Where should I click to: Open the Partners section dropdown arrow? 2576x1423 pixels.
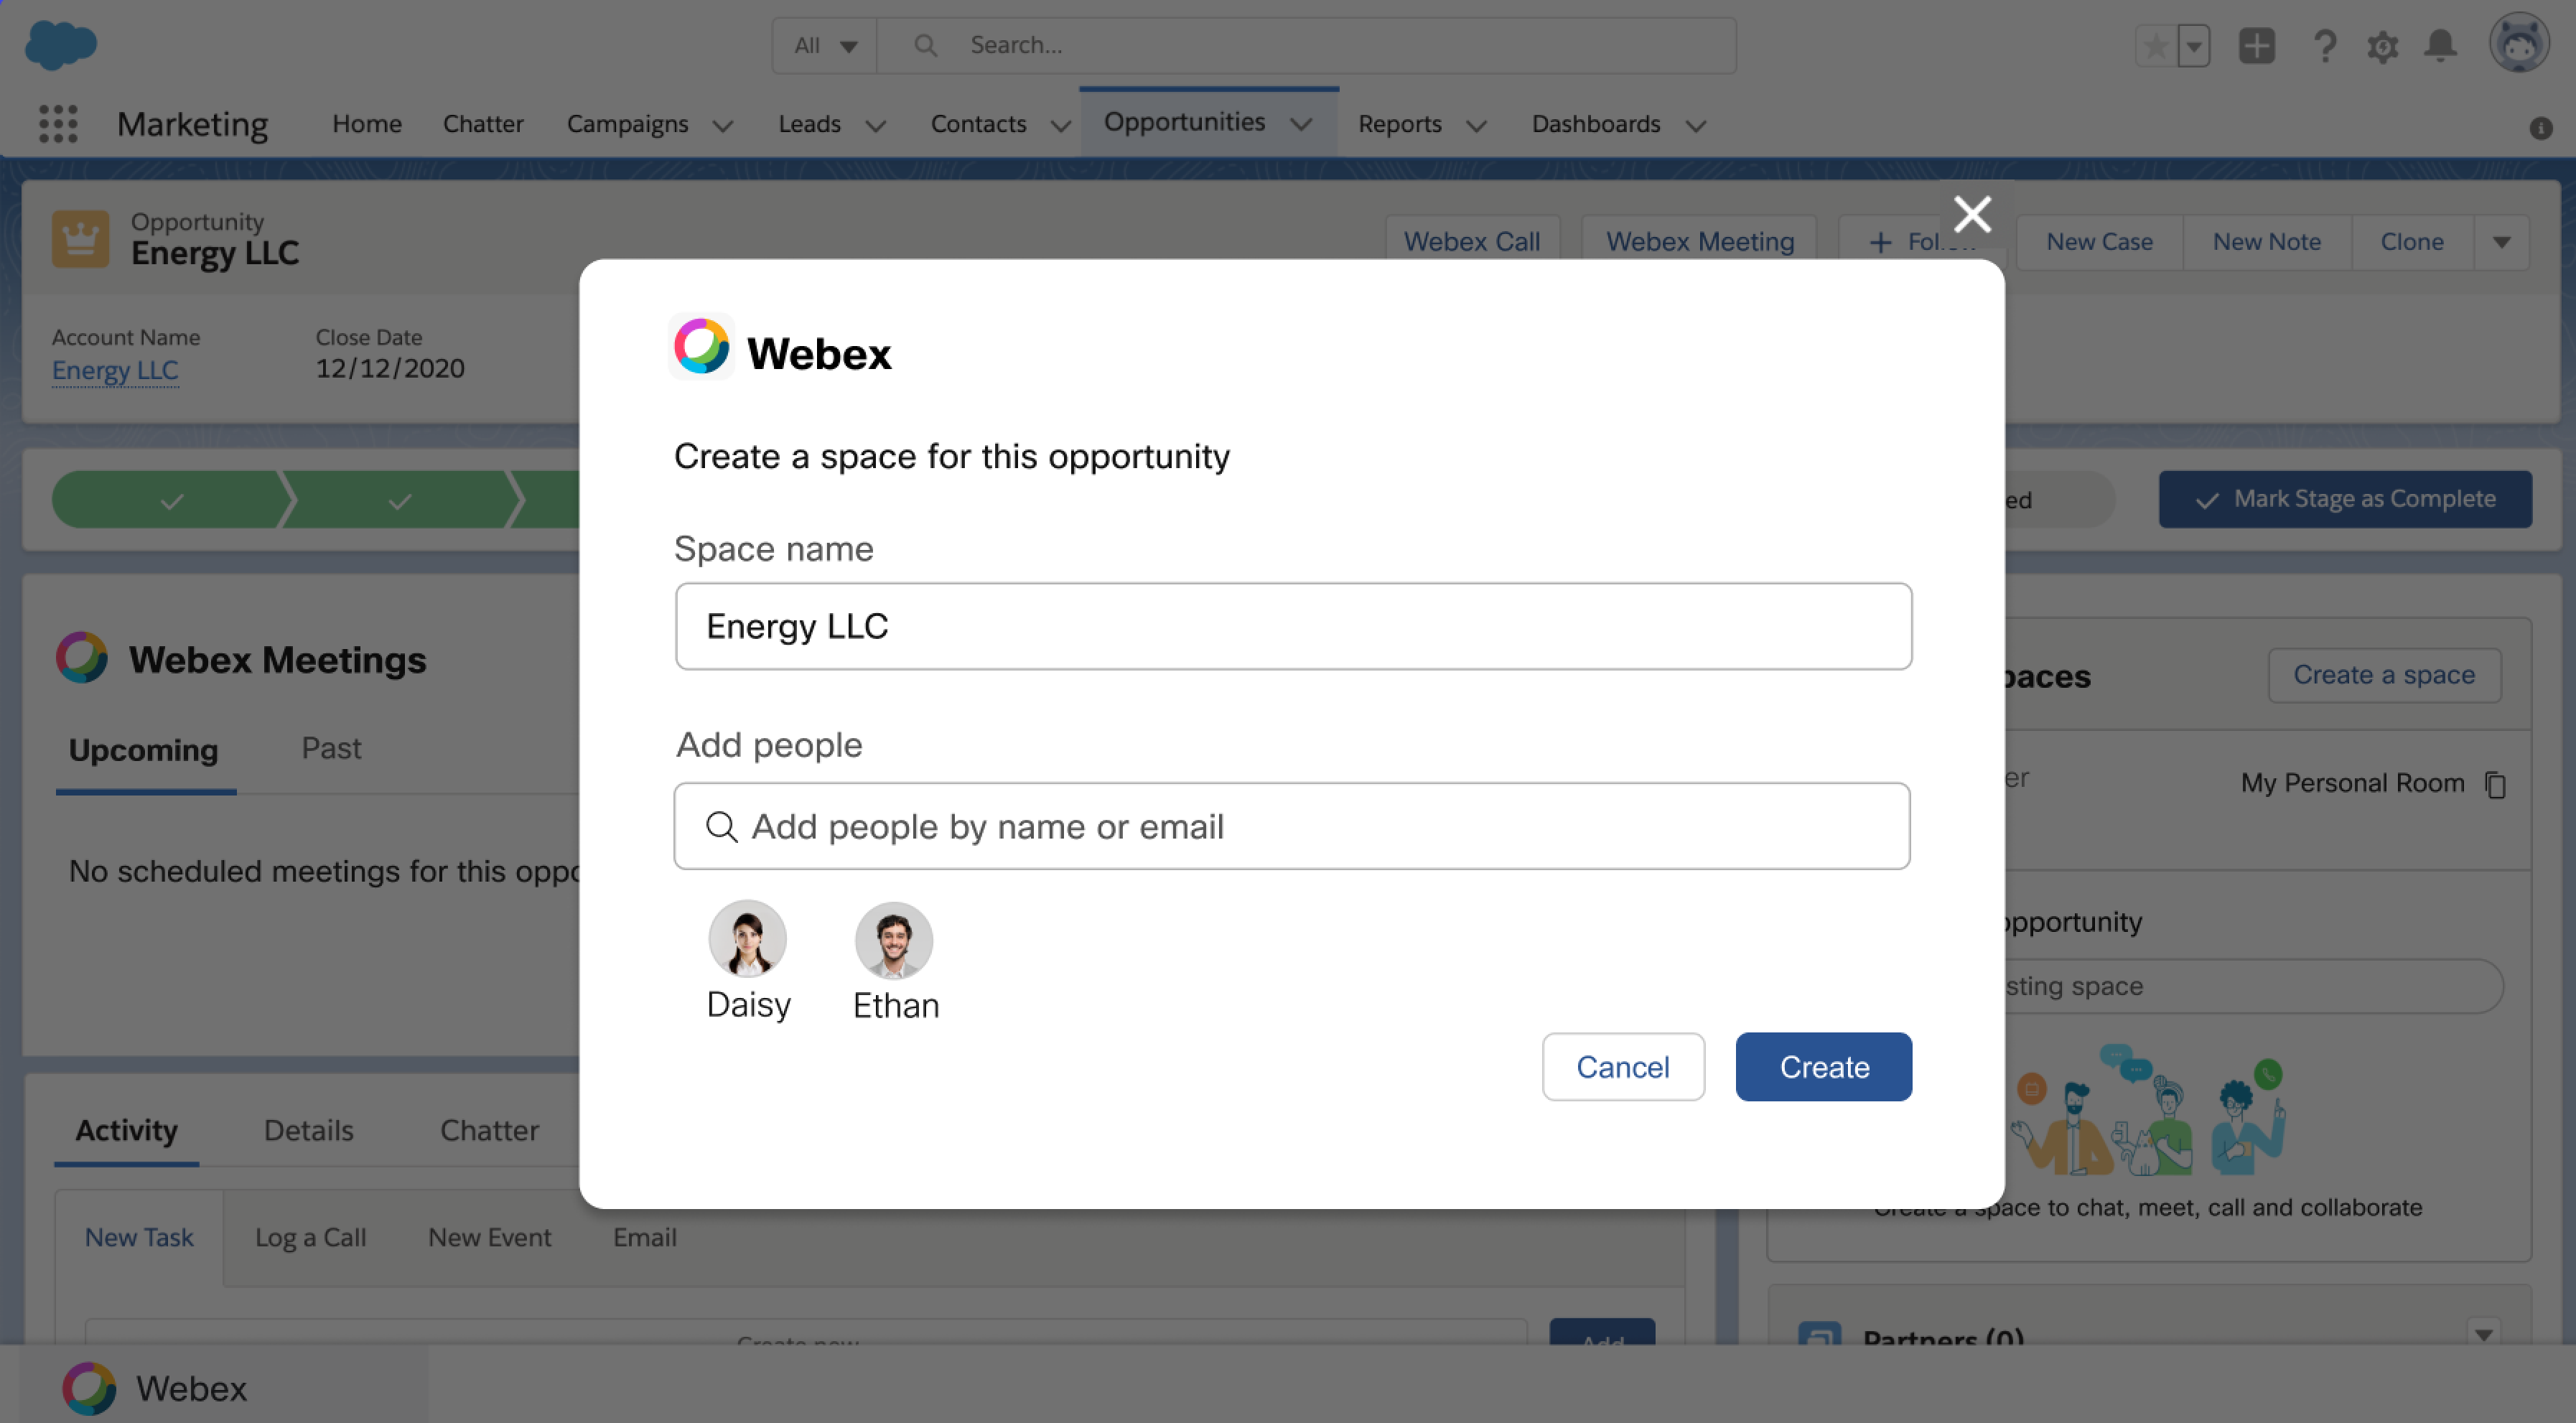tap(2484, 1333)
